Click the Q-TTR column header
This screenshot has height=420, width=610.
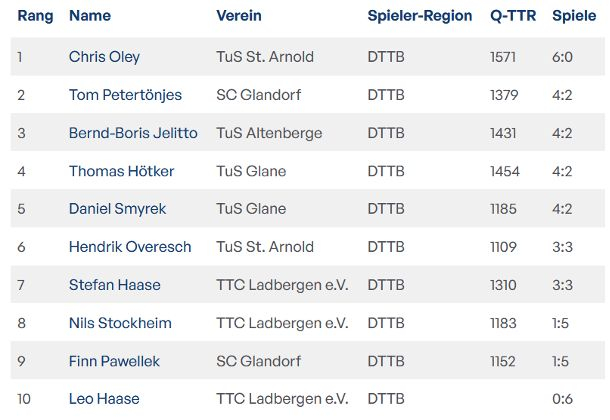click(511, 16)
